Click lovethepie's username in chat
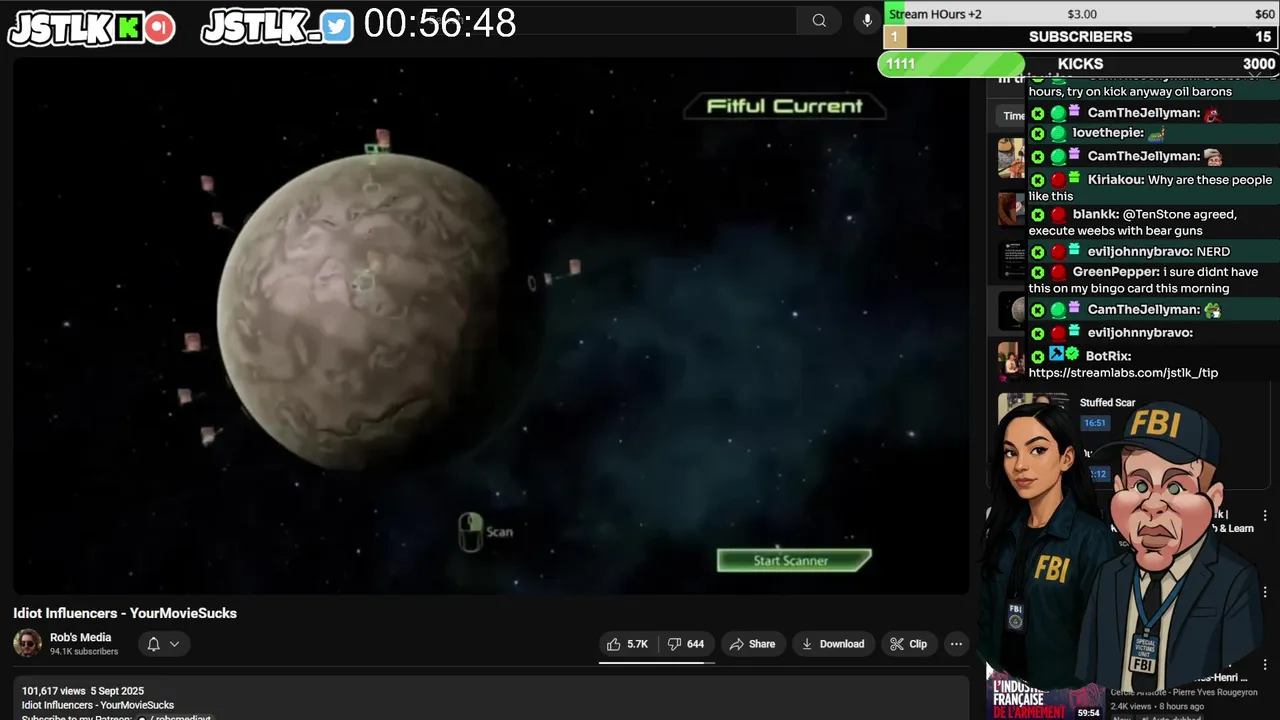Screen dimensions: 1280x720 click(x=1107, y=133)
